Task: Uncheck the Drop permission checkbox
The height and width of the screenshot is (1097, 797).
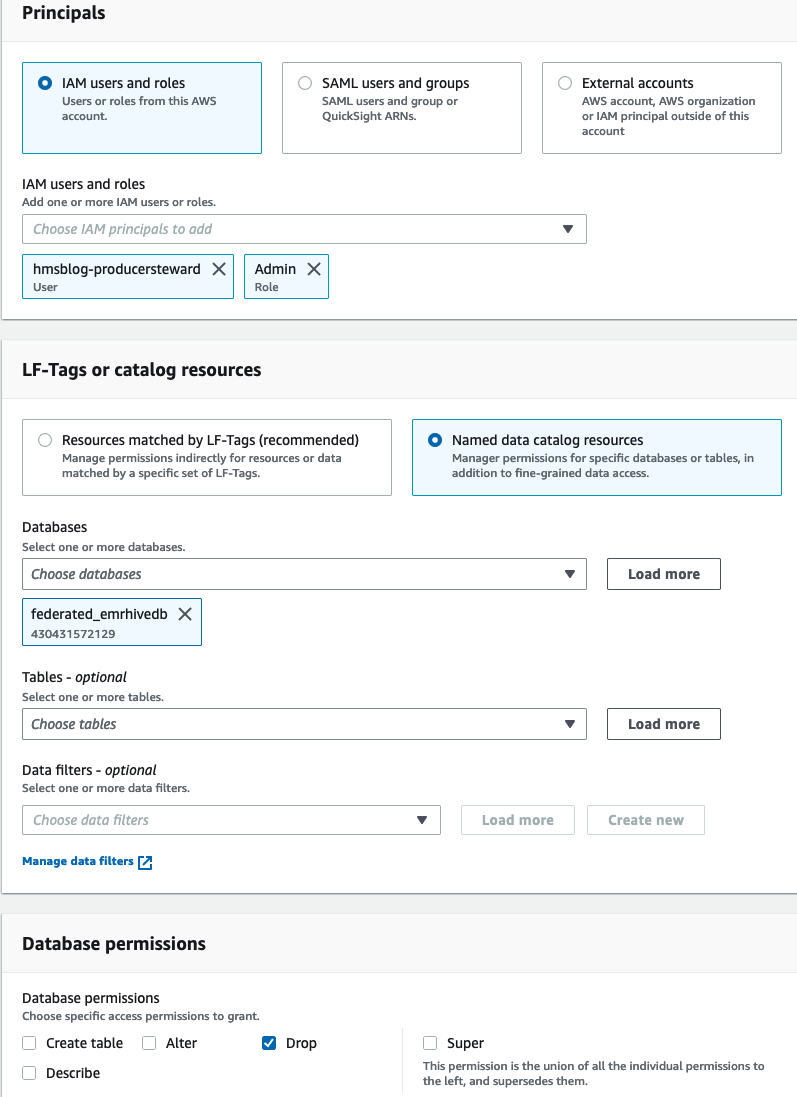Action: (x=269, y=1043)
